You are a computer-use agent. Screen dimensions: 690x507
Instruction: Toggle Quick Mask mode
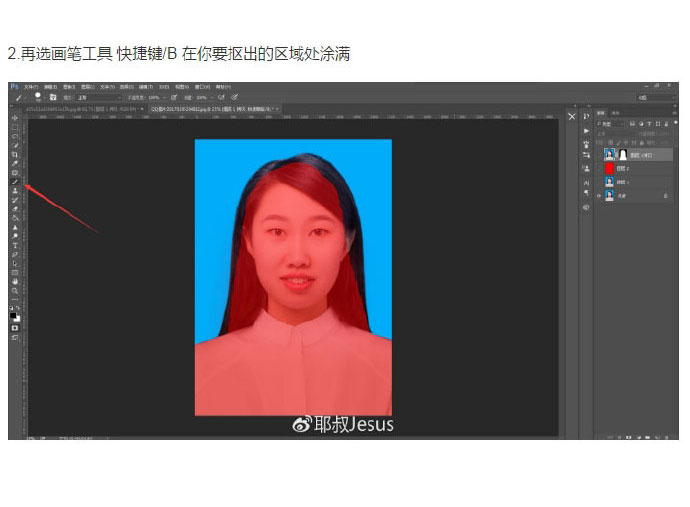[15, 328]
